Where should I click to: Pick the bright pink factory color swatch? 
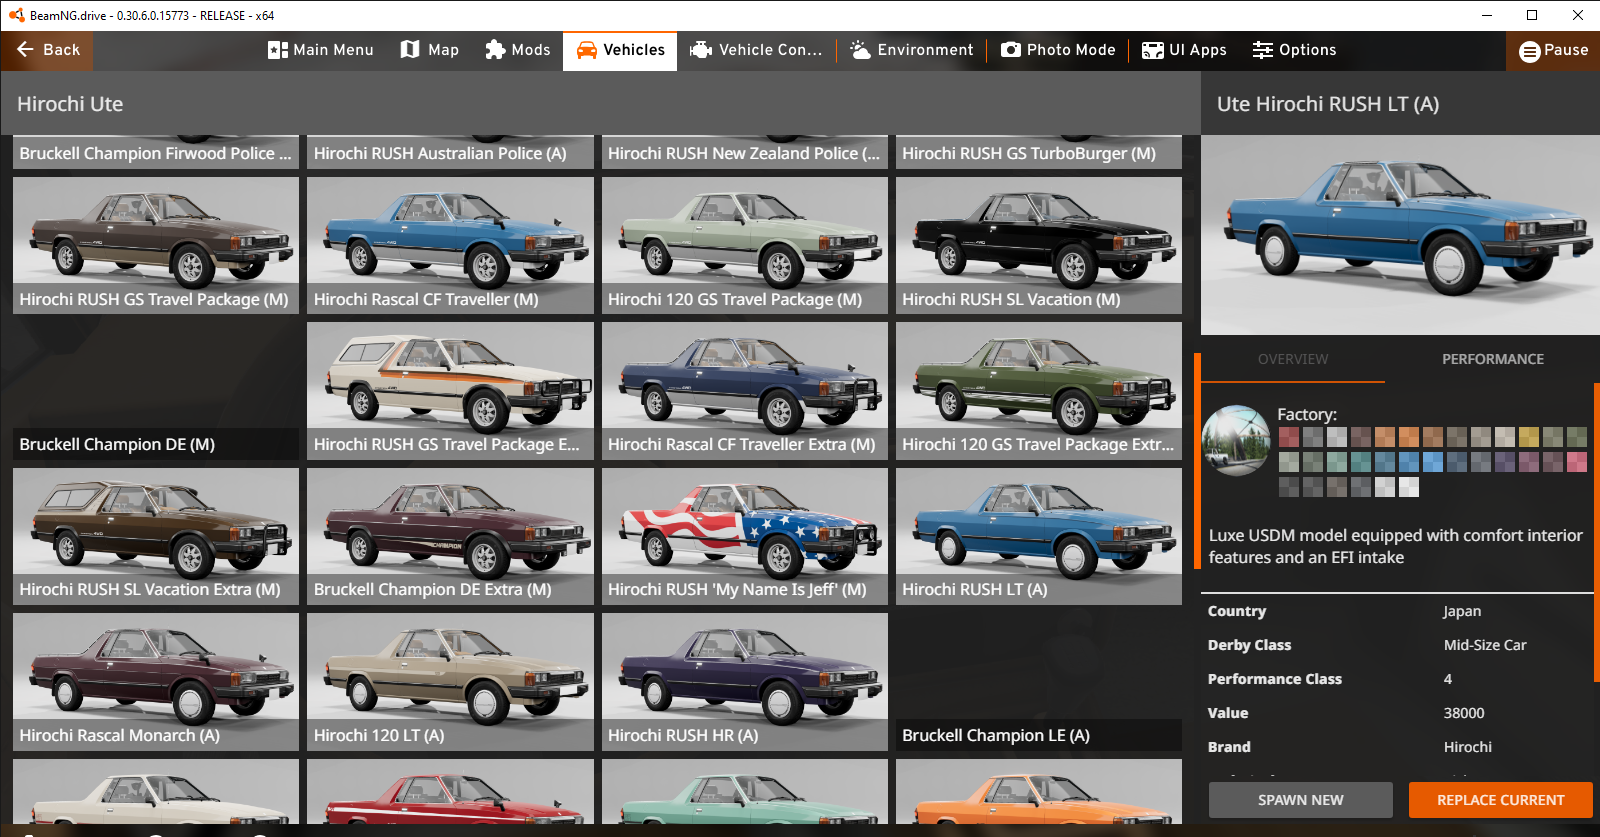1577,461
